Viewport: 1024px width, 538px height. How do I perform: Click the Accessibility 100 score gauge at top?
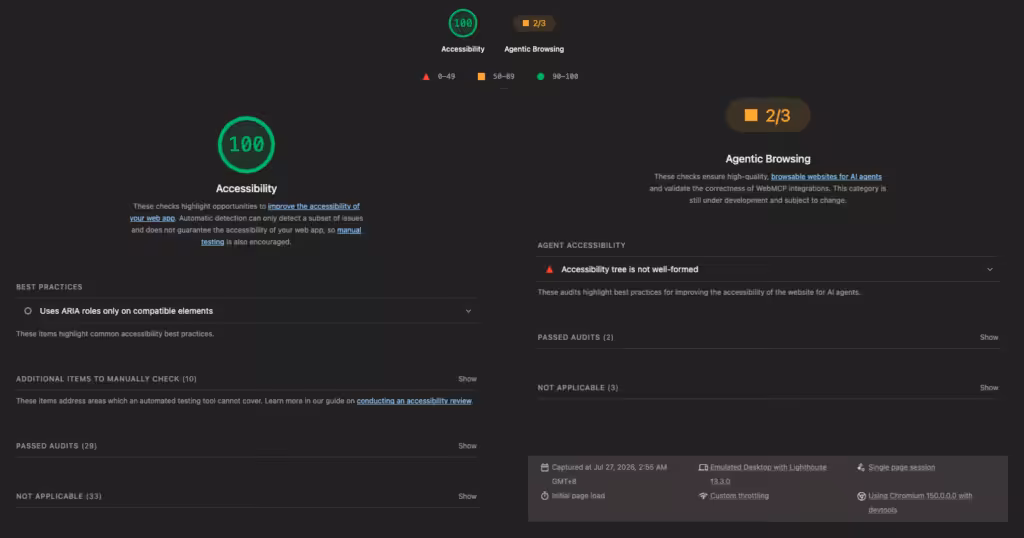(x=462, y=24)
